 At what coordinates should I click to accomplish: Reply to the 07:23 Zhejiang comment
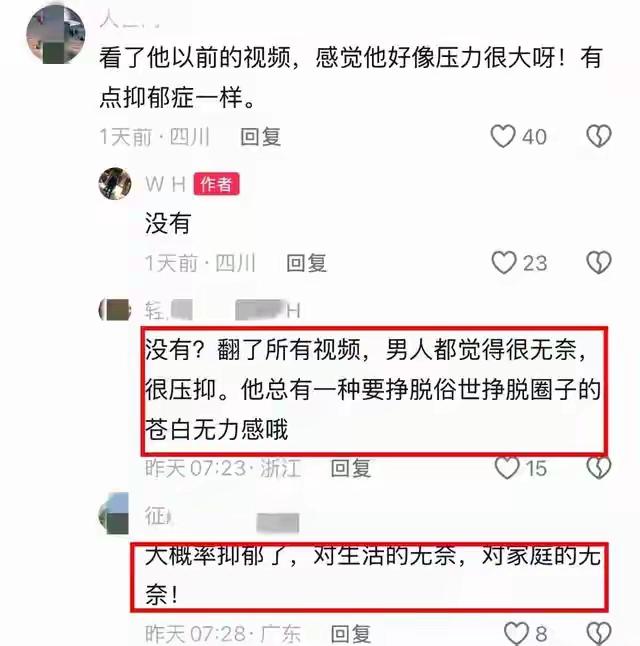[x=351, y=468]
